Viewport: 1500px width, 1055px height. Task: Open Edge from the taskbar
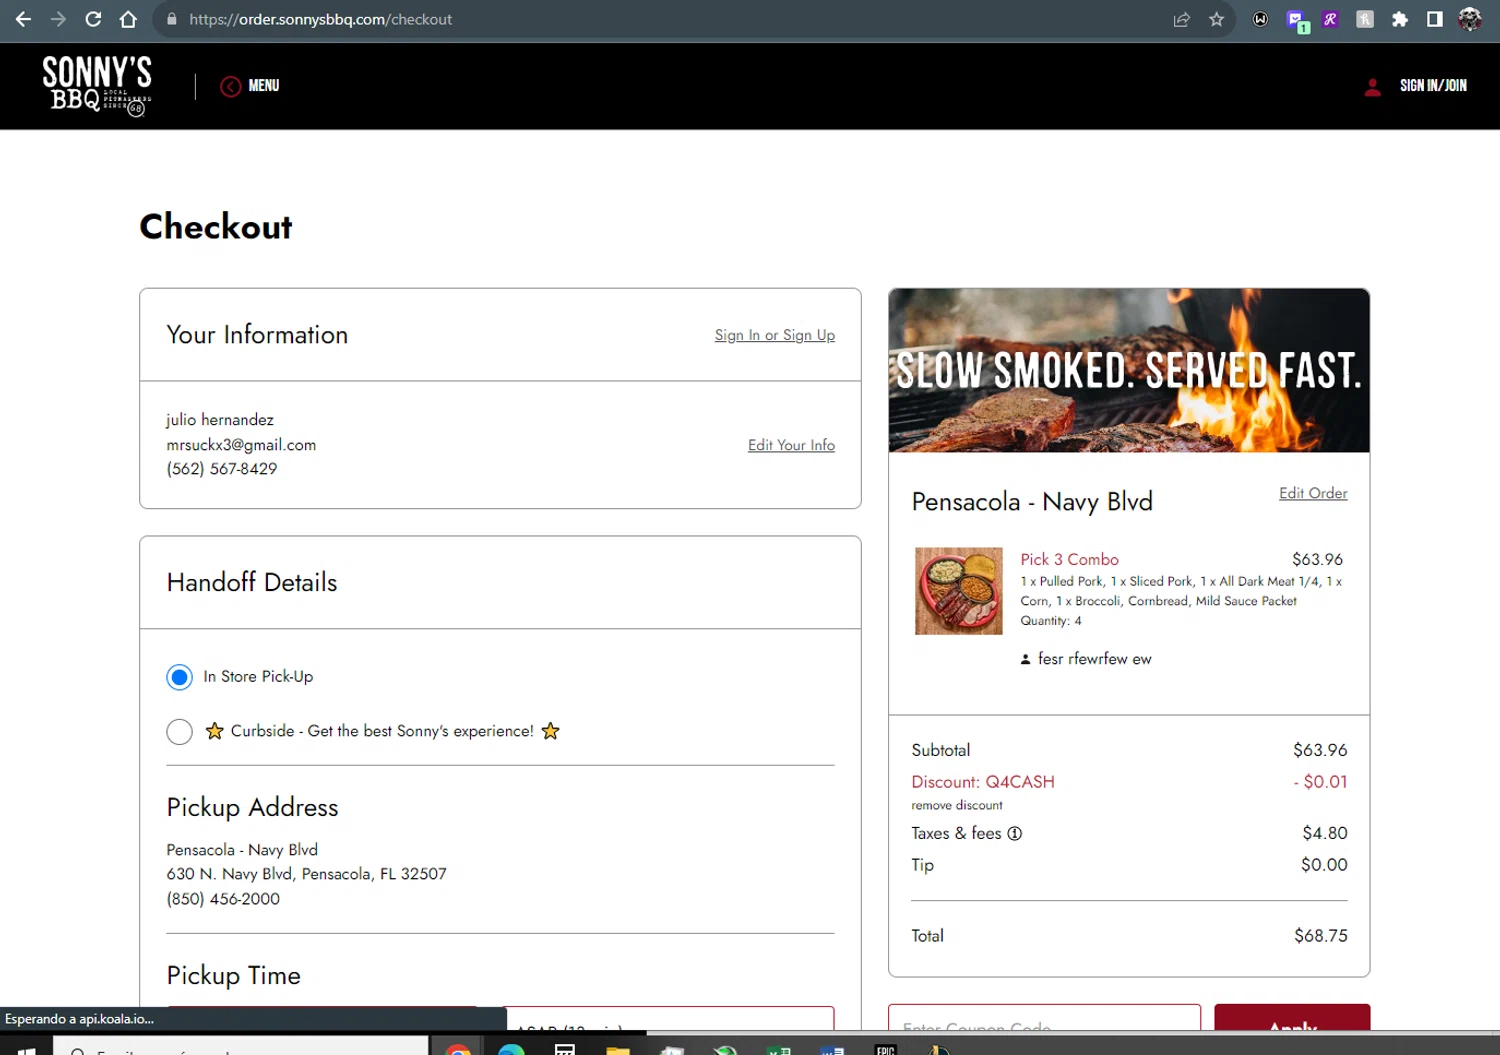[511, 1049]
